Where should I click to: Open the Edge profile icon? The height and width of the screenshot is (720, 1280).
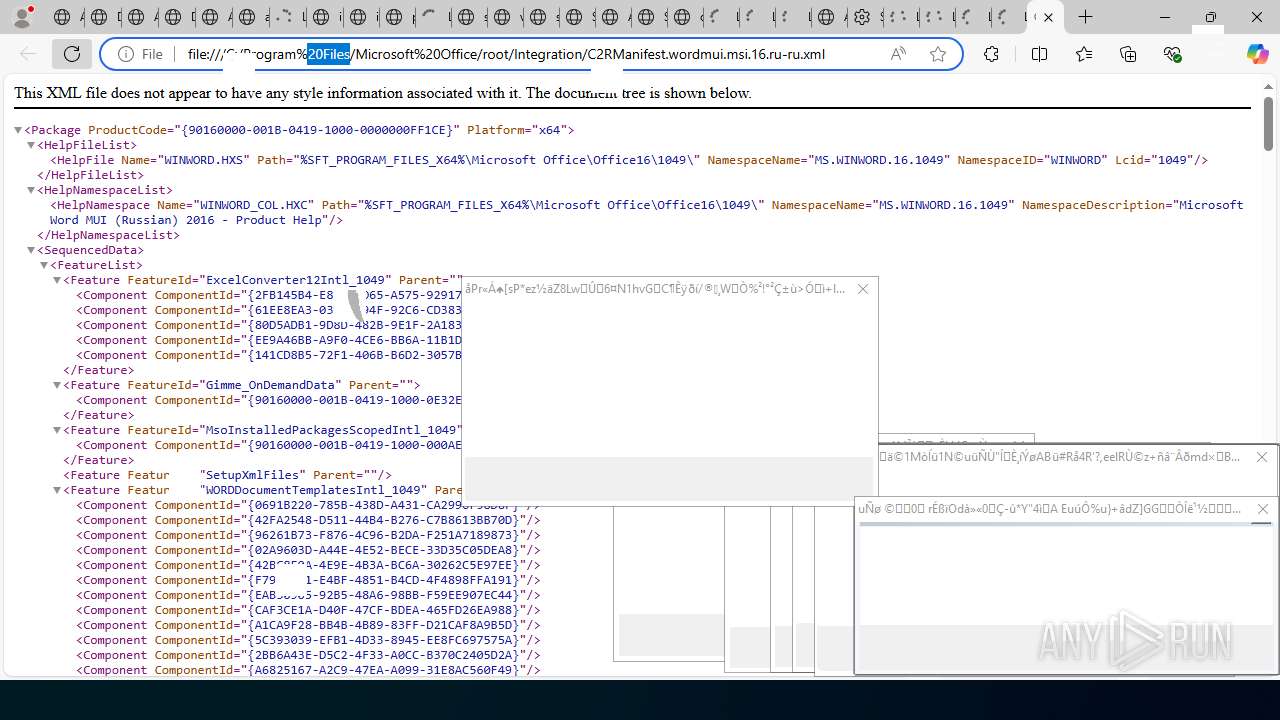click(x=22, y=17)
